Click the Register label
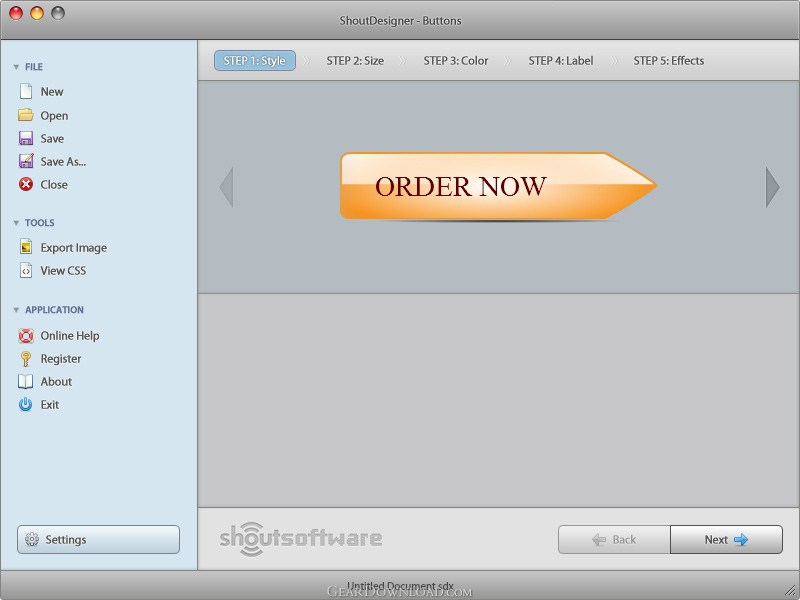The height and width of the screenshot is (600, 800). pyautogui.click(x=61, y=359)
